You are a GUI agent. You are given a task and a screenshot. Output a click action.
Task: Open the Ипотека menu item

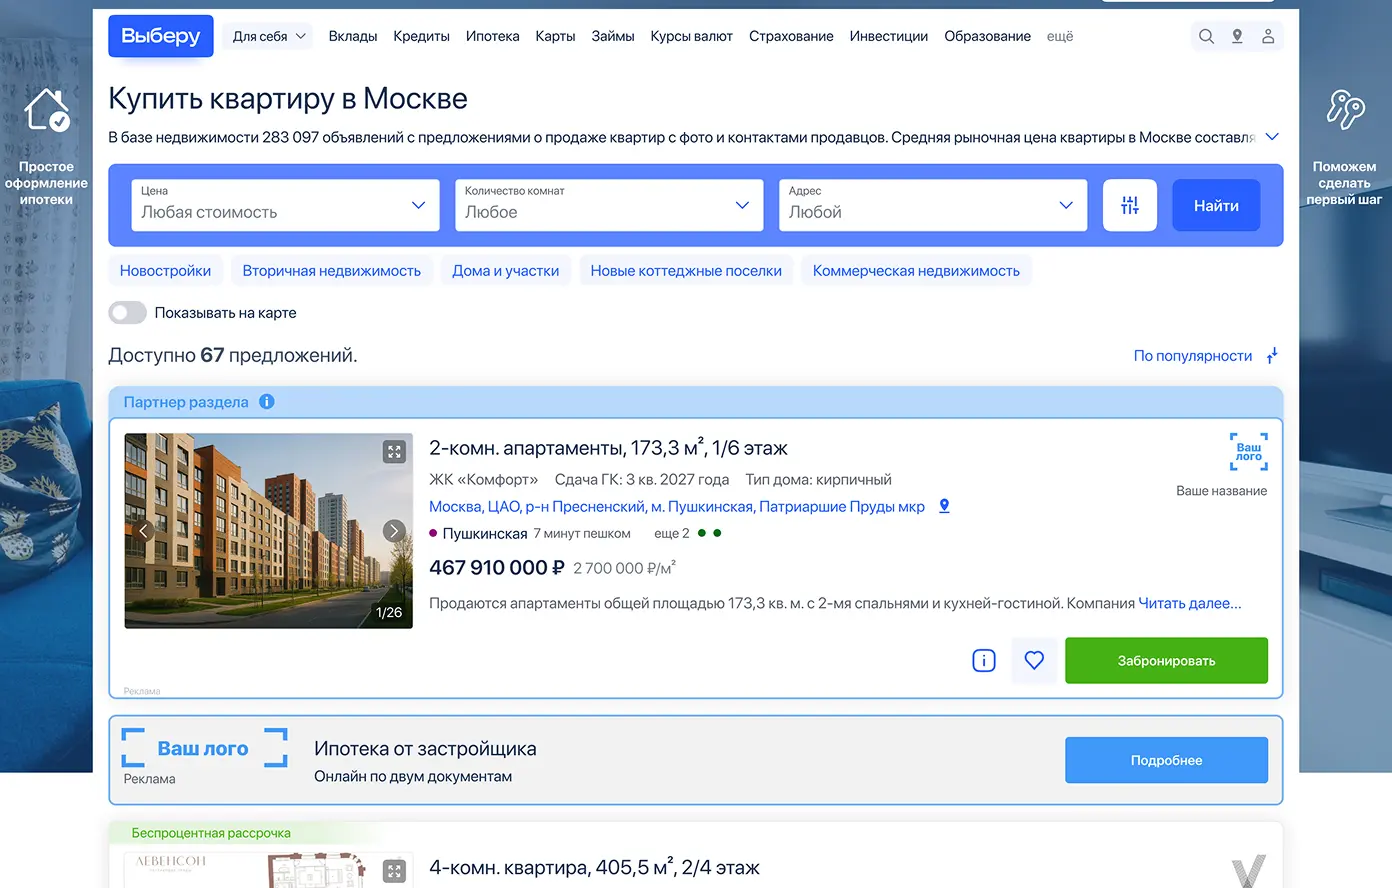492,36
